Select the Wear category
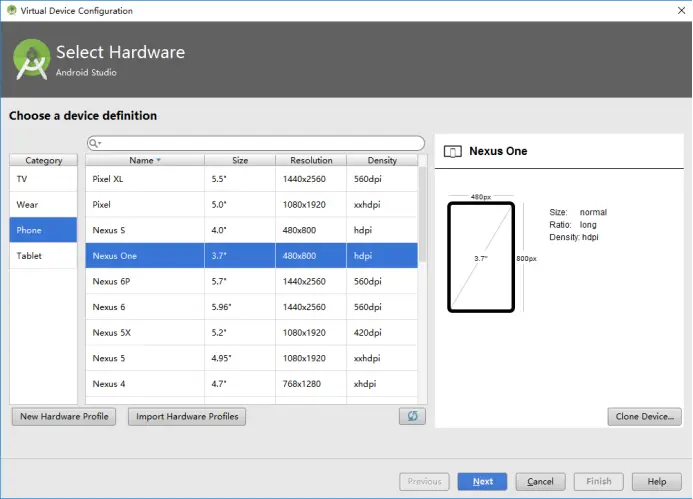693x499 pixels. tap(43, 205)
